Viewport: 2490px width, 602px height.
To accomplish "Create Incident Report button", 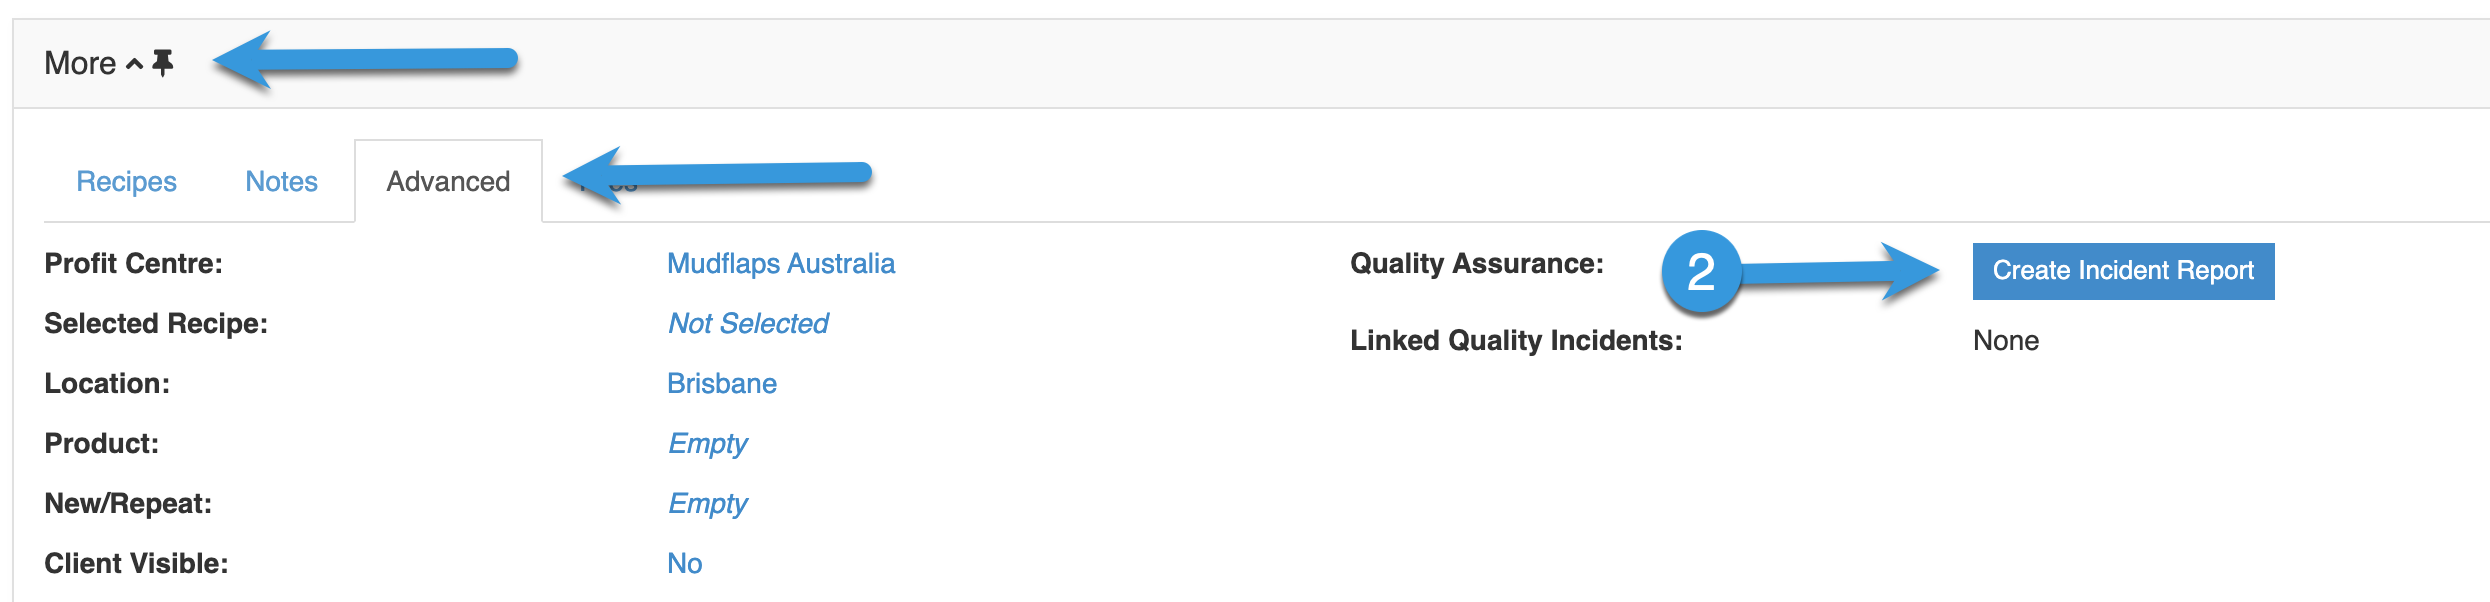I will (x=2123, y=271).
